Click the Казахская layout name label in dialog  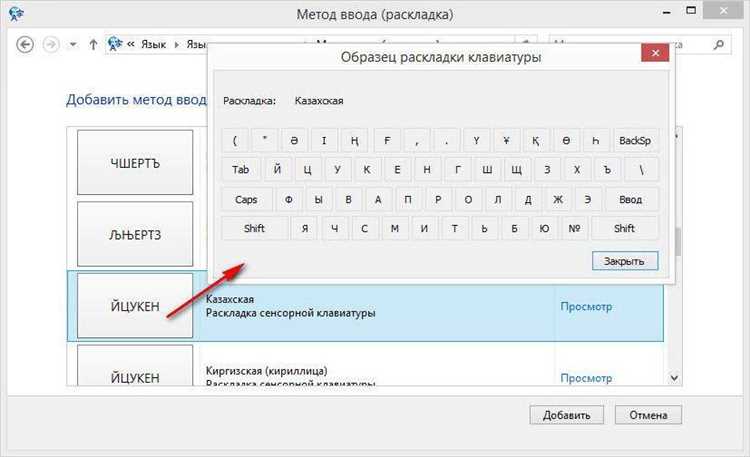click(x=319, y=100)
